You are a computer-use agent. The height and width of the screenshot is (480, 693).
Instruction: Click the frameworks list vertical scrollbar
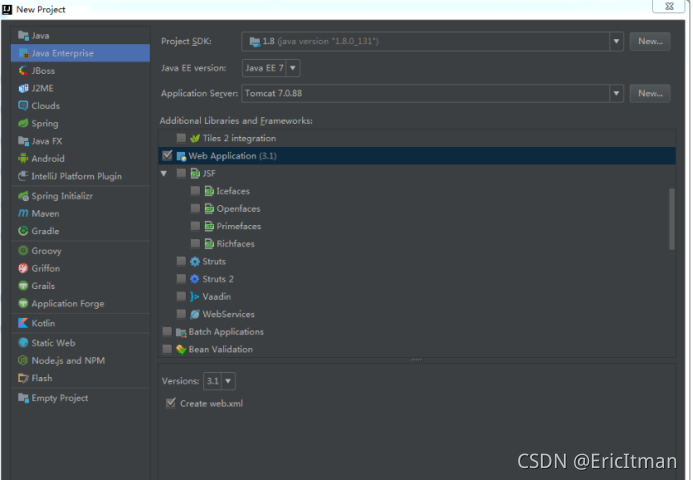pos(672,219)
